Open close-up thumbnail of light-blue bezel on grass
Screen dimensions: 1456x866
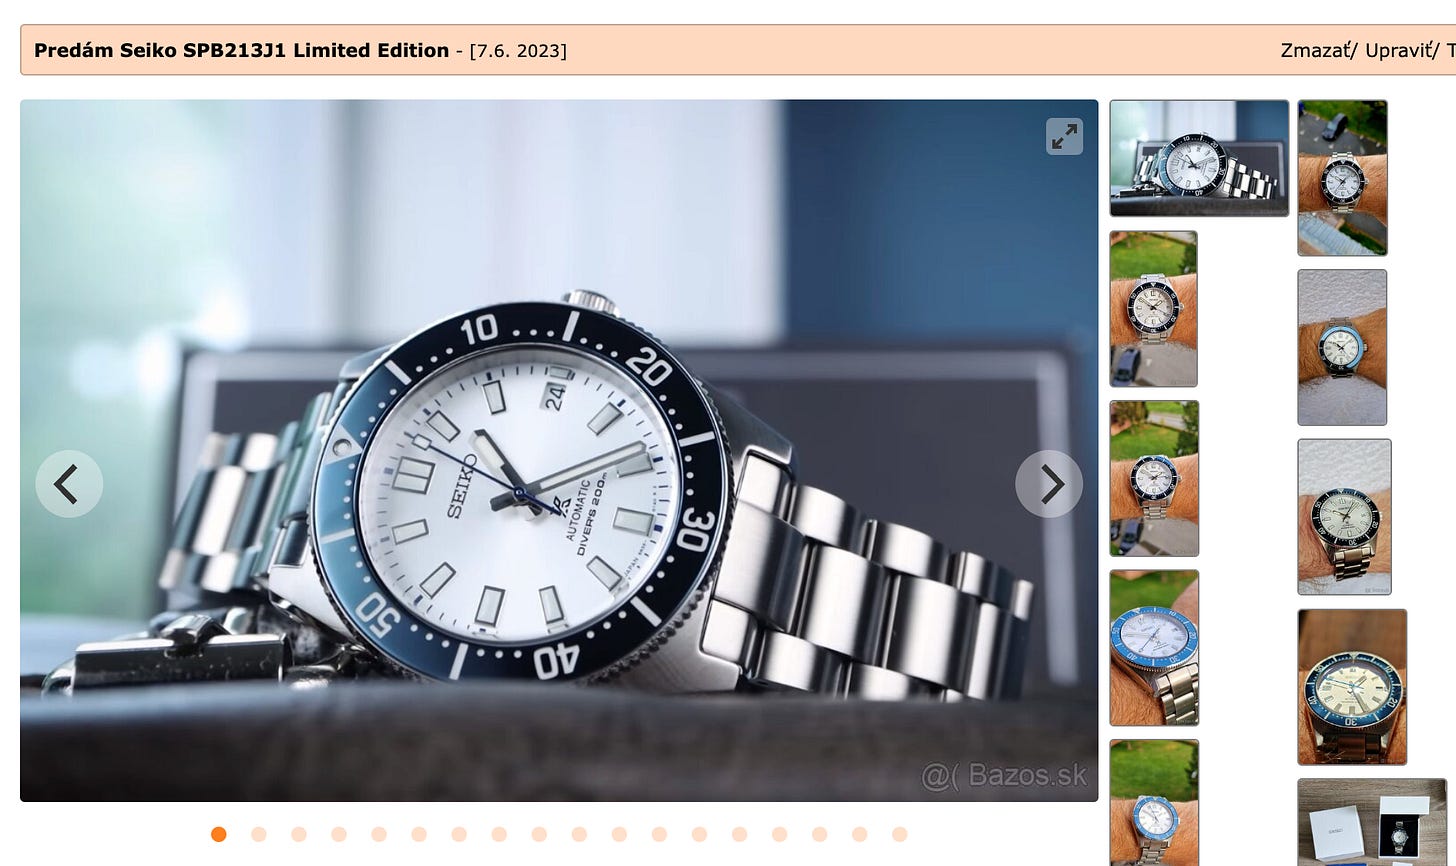1154,648
